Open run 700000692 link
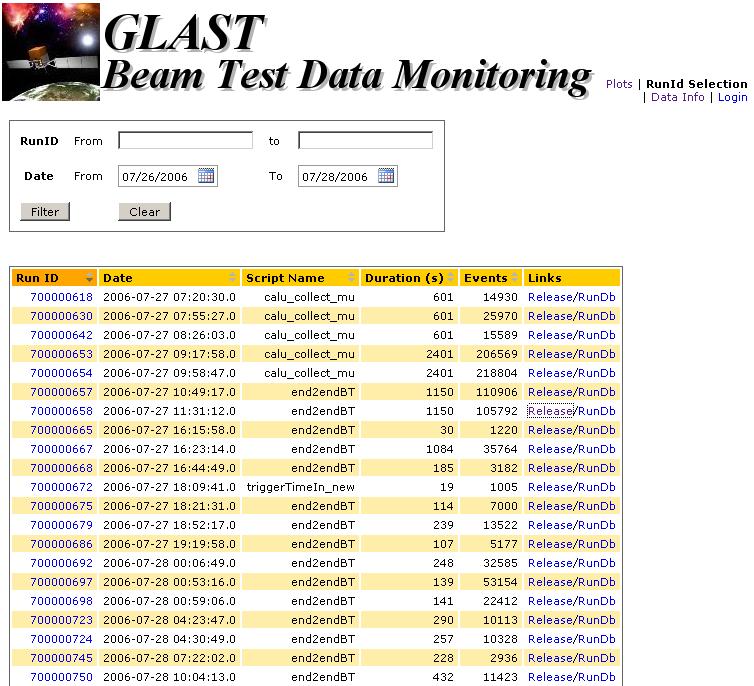This screenshot has height=686, width=754. (62, 563)
